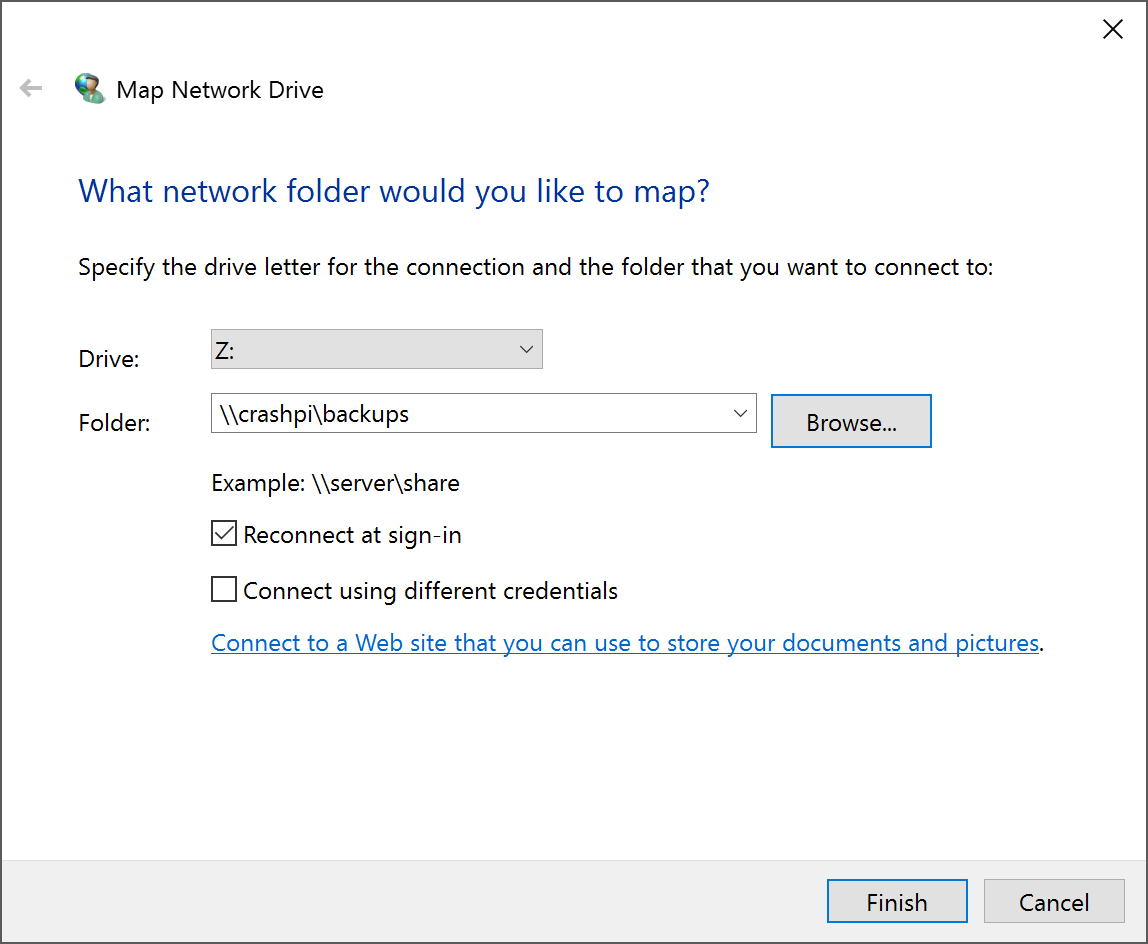Click the Finish button
Image resolution: width=1148 pixels, height=944 pixels.
[x=897, y=902]
